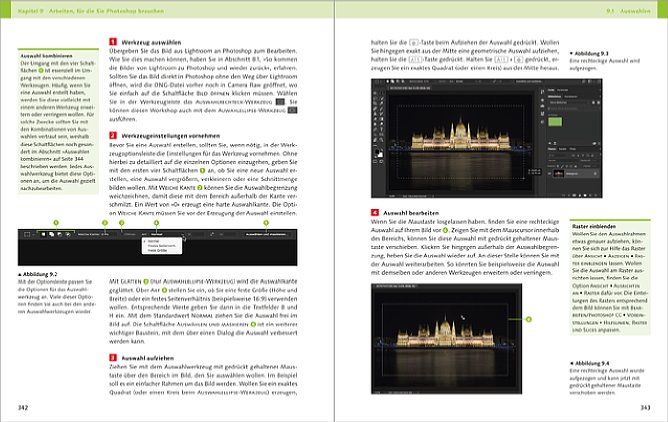The image size is (668, 422).
Task: Click the rectangular marquee tool preset icon in options bar
Action: click(27, 235)
